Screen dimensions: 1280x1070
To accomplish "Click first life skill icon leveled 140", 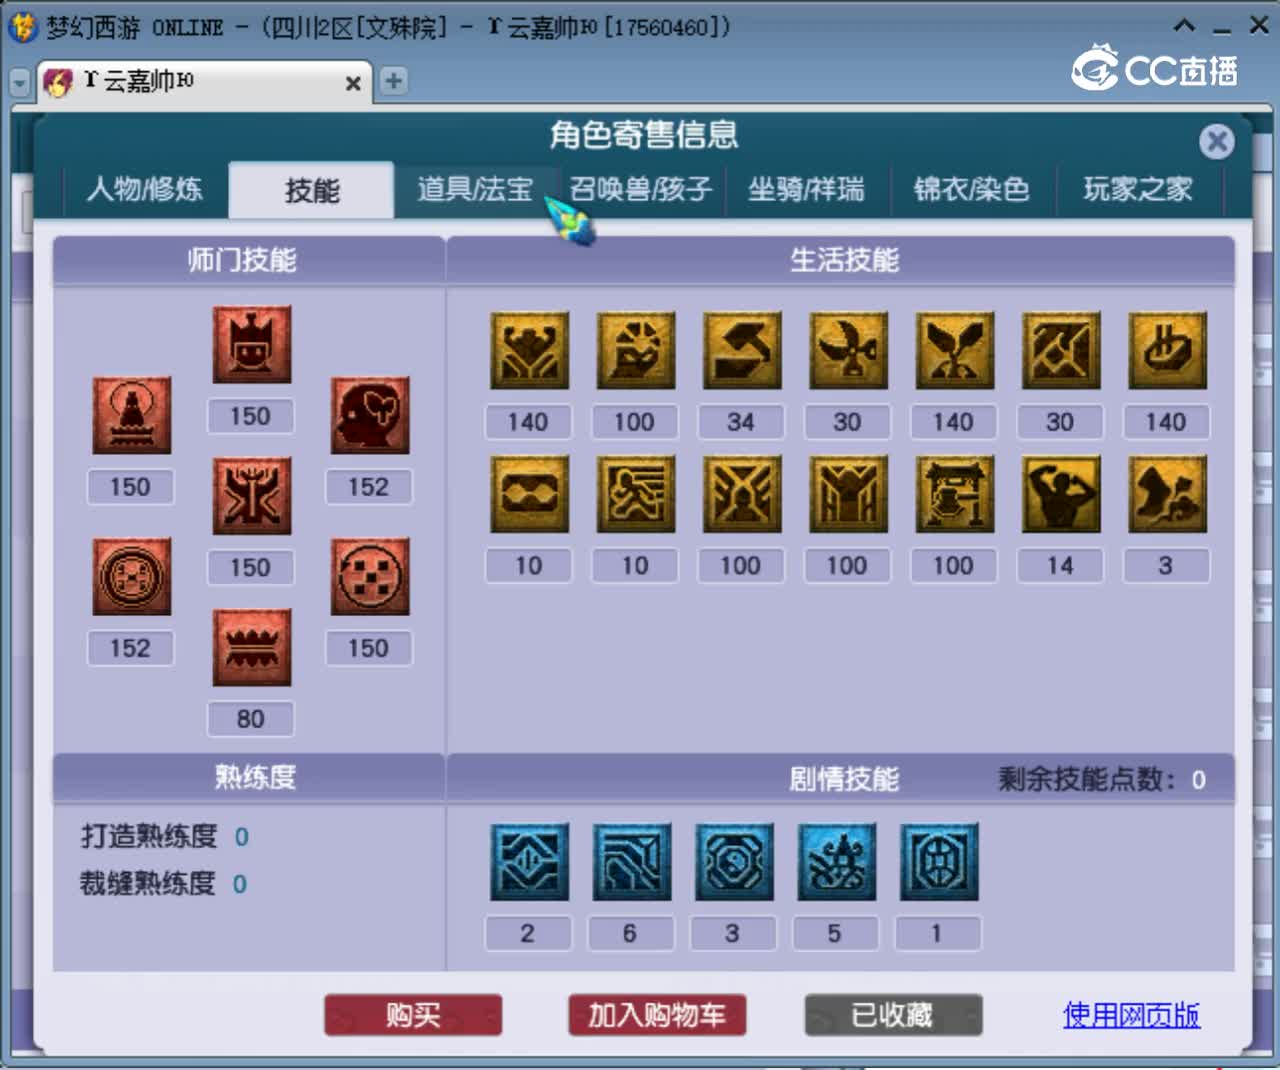I will [529, 350].
